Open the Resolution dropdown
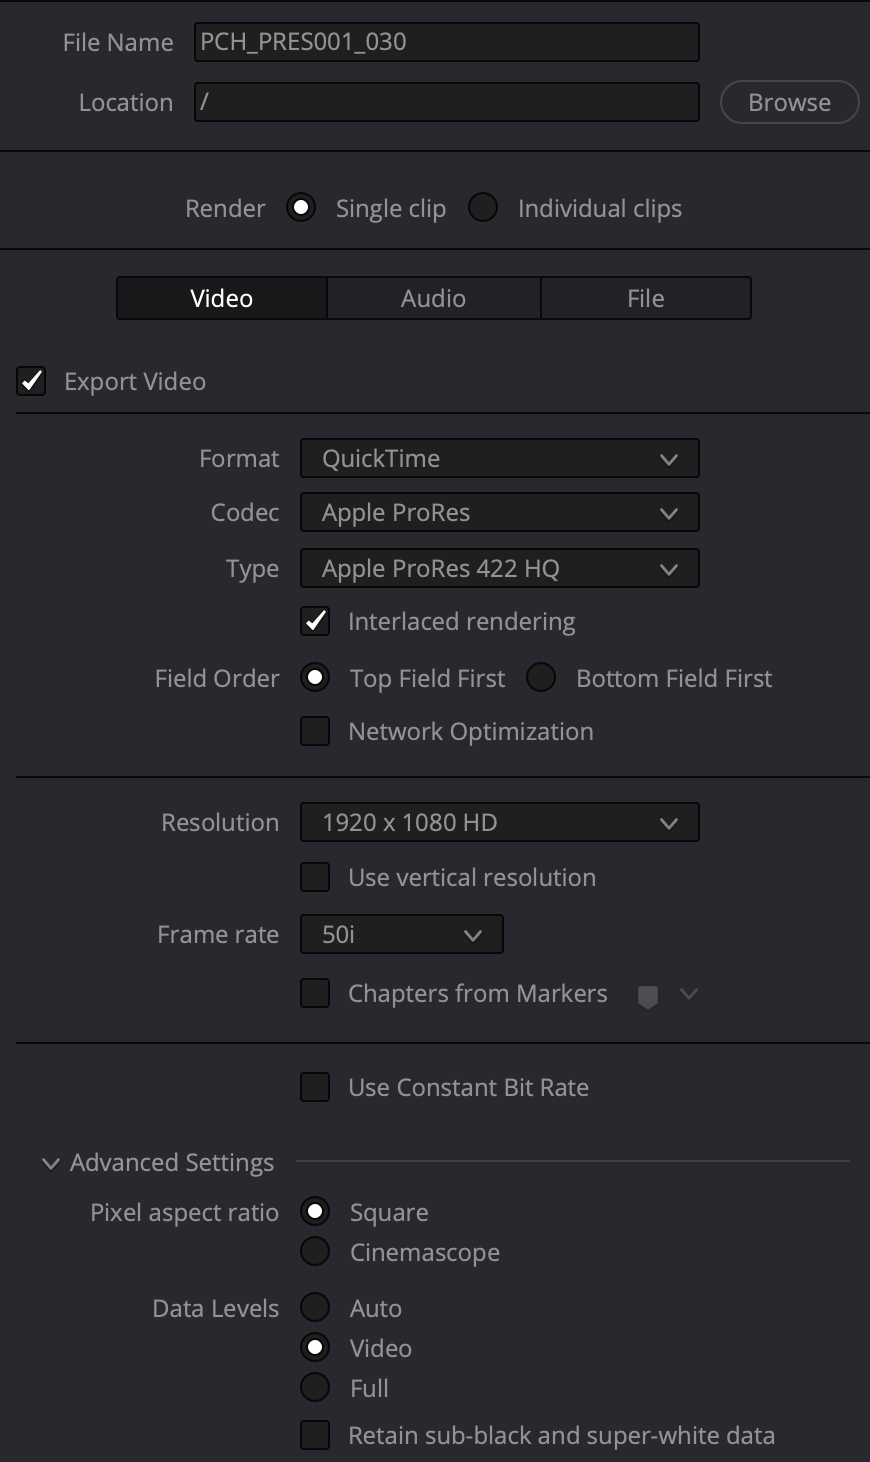 click(499, 823)
